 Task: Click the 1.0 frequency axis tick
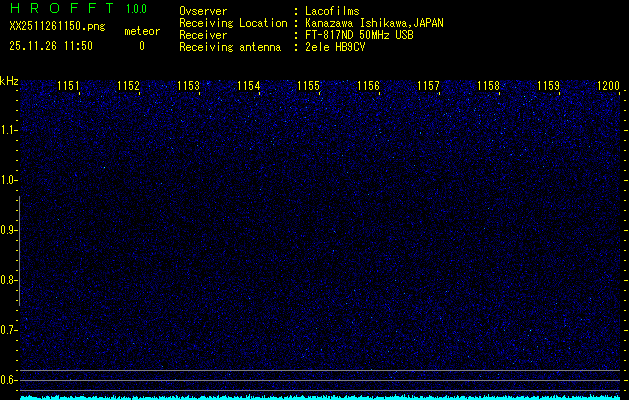(9, 180)
